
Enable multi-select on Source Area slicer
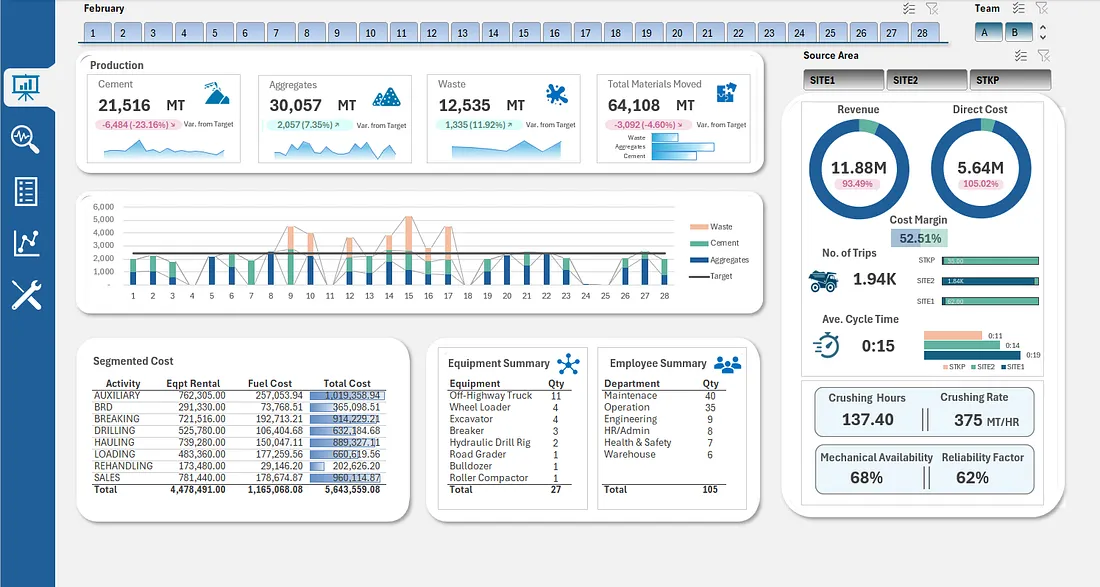(x=1021, y=55)
